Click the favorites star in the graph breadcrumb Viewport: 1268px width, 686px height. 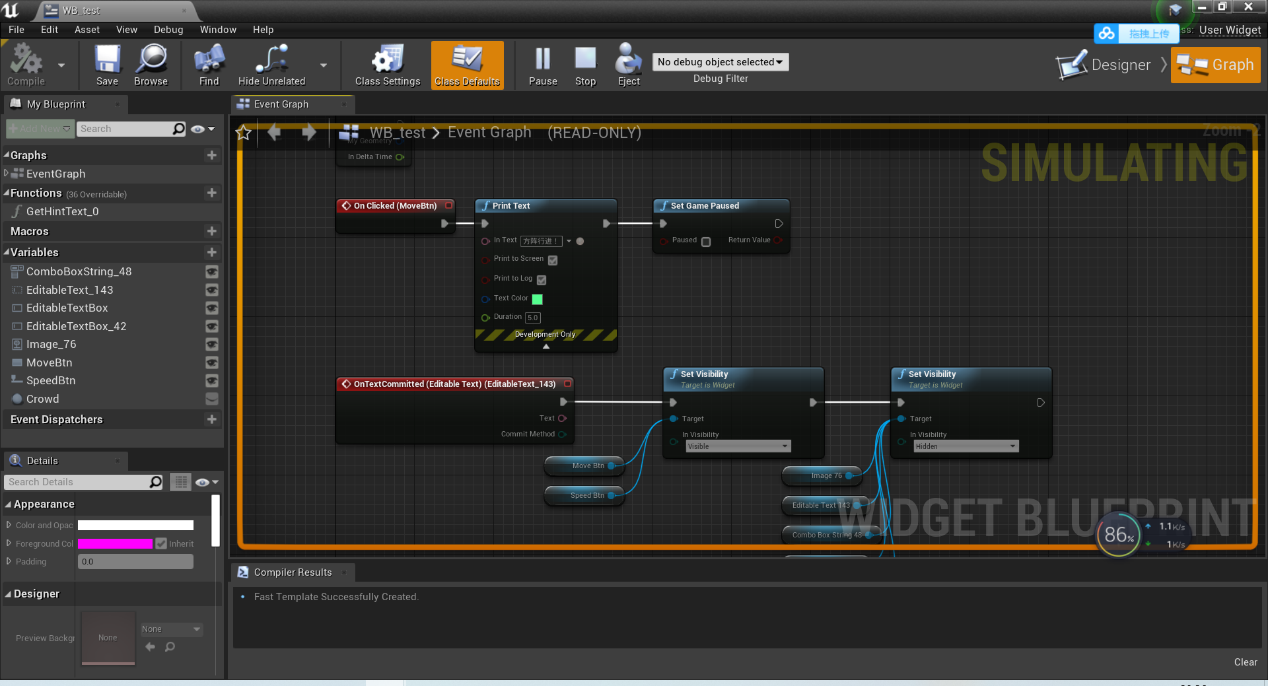click(243, 131)
